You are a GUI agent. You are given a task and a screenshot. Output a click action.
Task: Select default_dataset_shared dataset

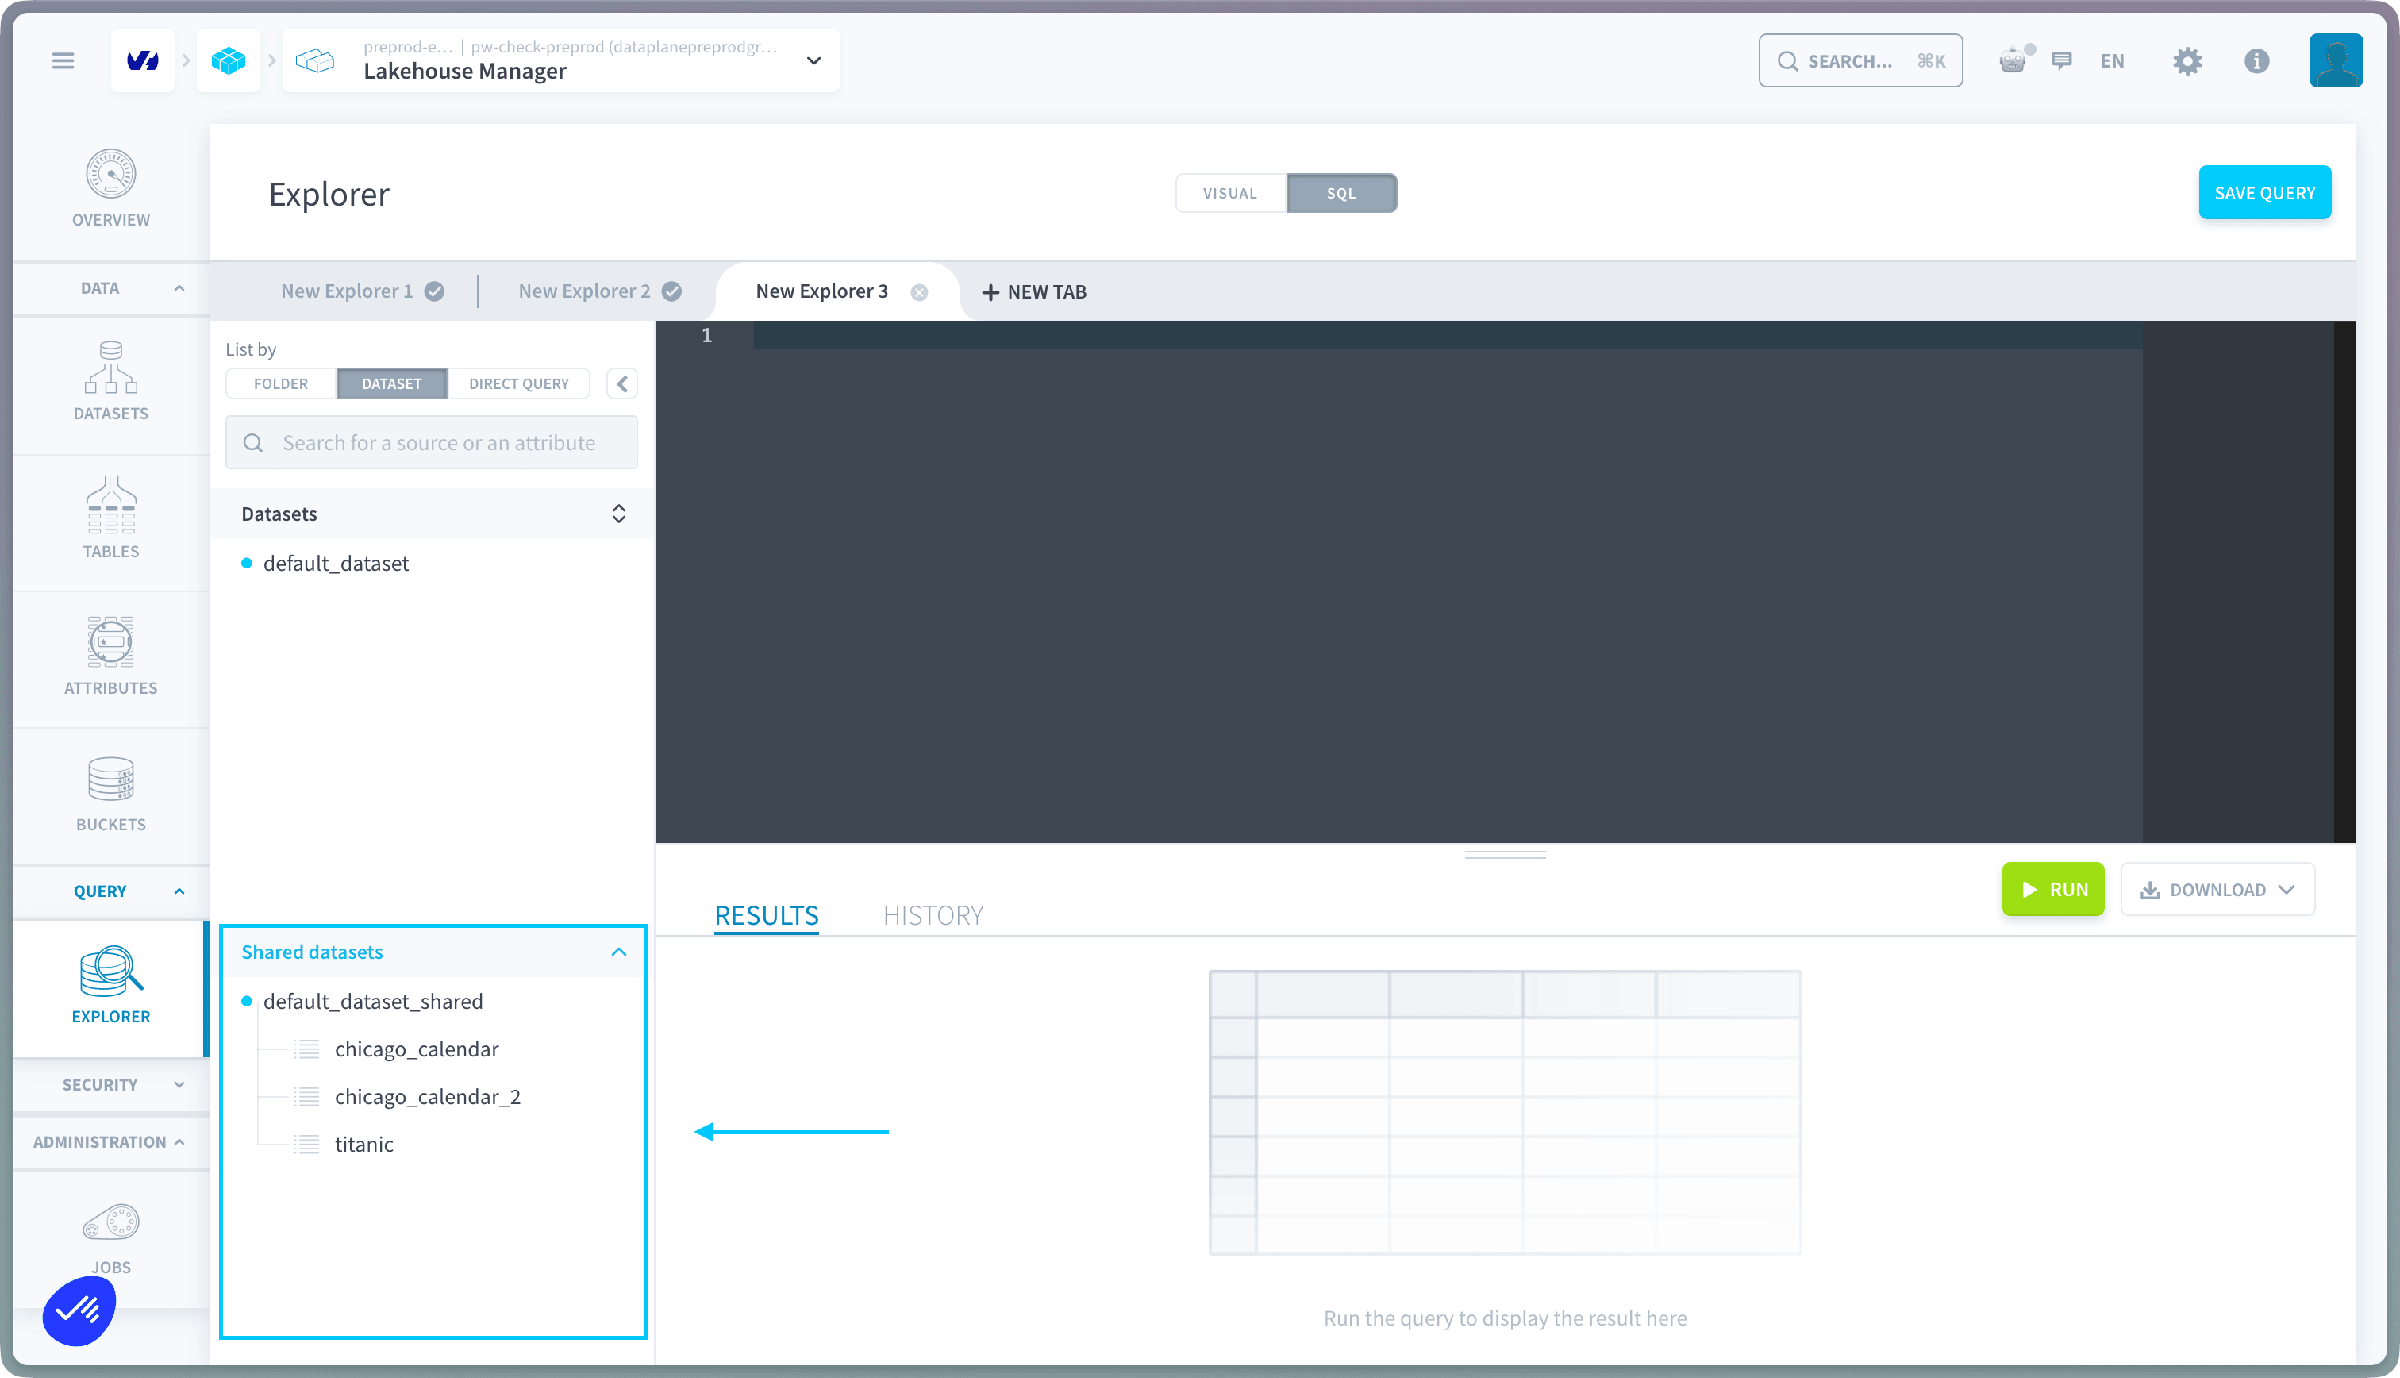point(373,1002)
